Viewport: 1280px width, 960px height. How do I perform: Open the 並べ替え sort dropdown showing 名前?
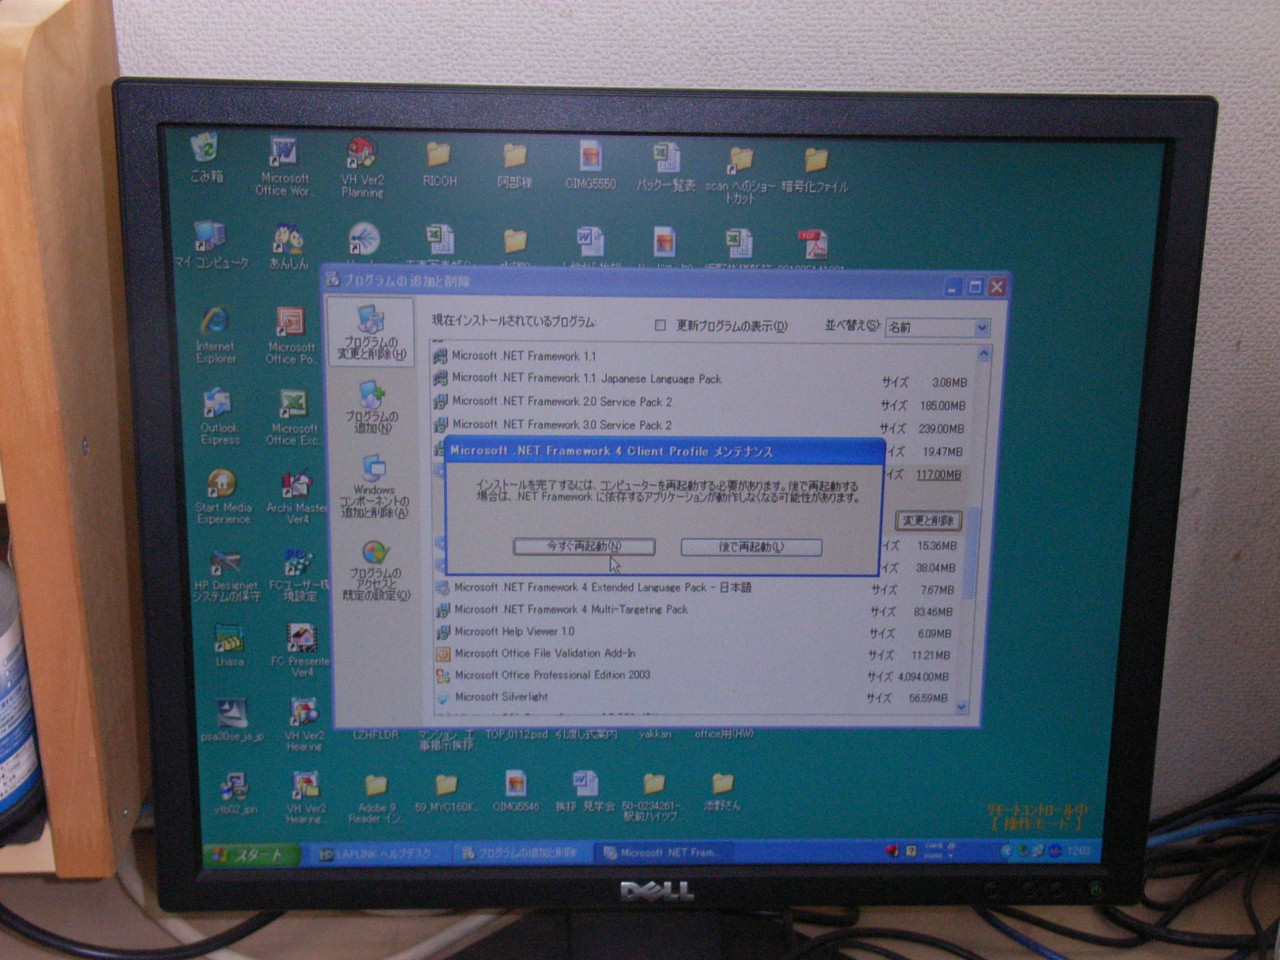[x=982, y=327]
